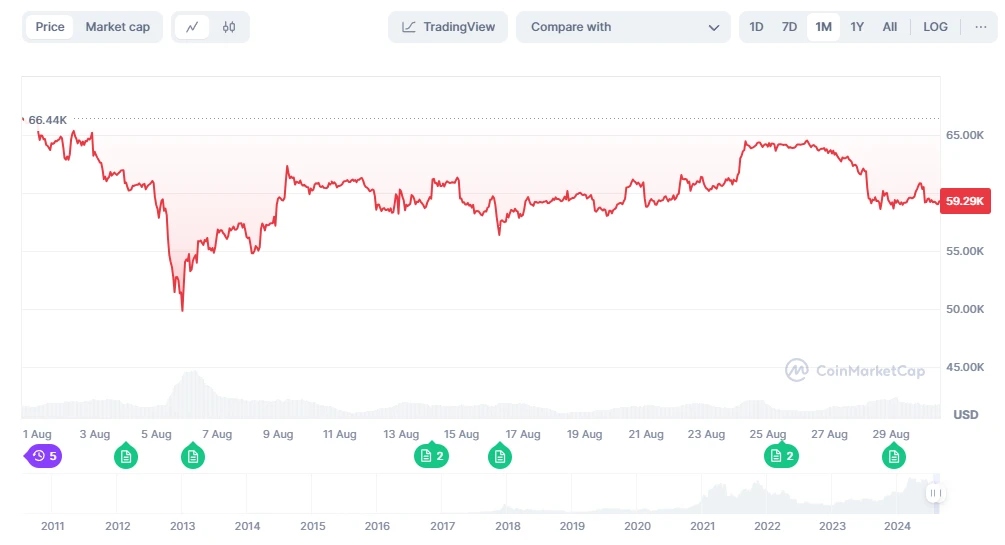Switch to line chart view icon

192,27
